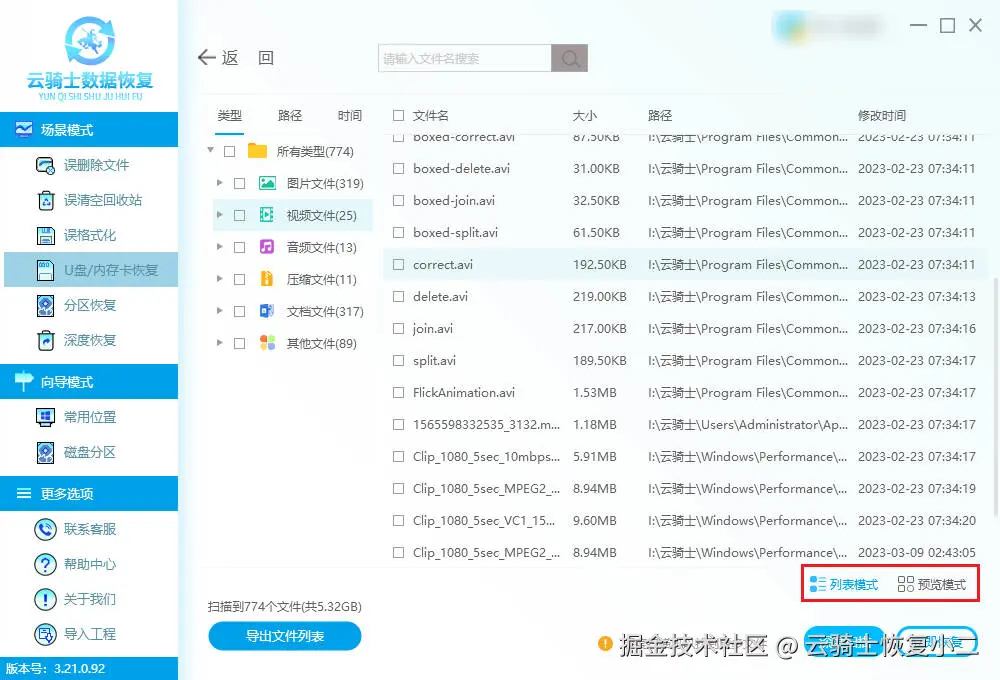1000x680 pixels.
Task: Check the box for correct.avi
Action: [399, 264]
